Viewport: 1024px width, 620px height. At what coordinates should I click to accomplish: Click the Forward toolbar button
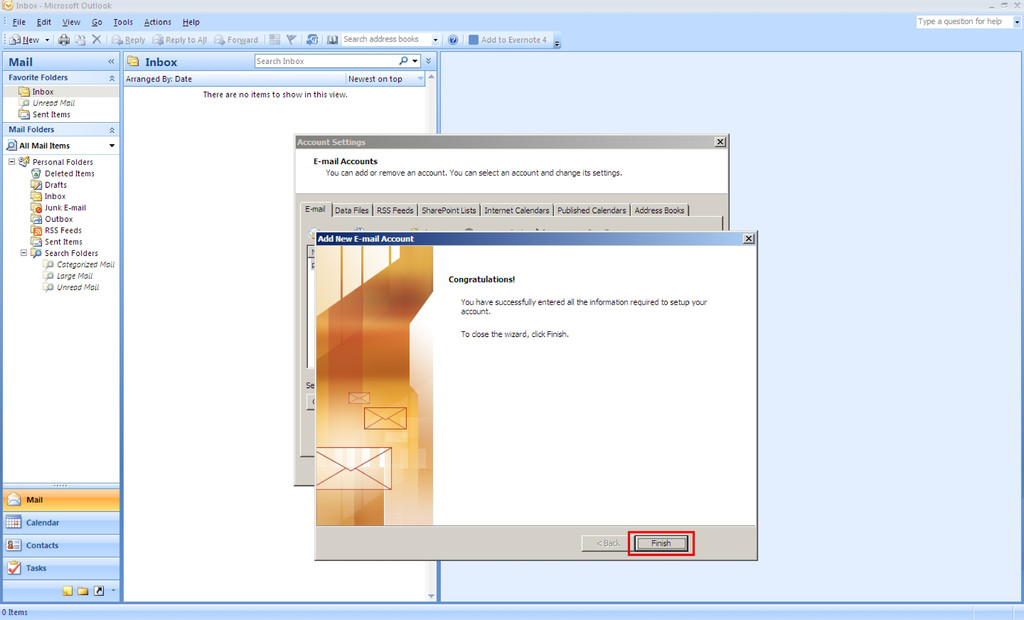(236, 40)
